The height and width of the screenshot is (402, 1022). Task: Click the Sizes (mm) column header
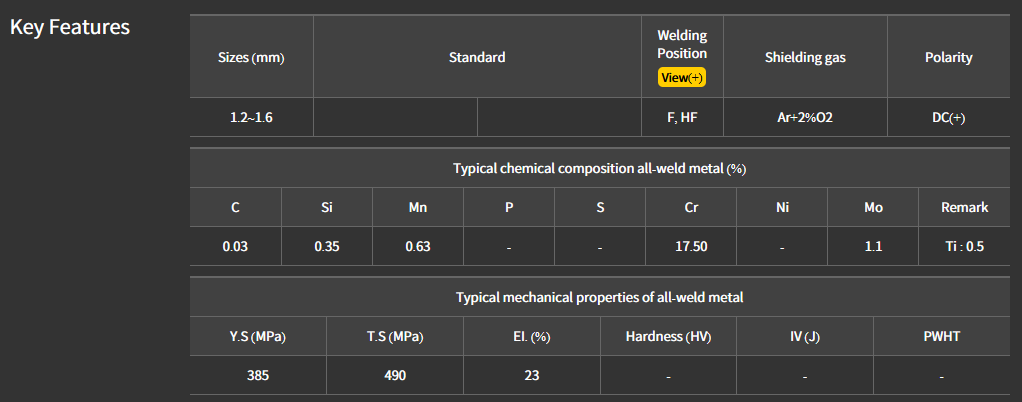pos(251,57)
